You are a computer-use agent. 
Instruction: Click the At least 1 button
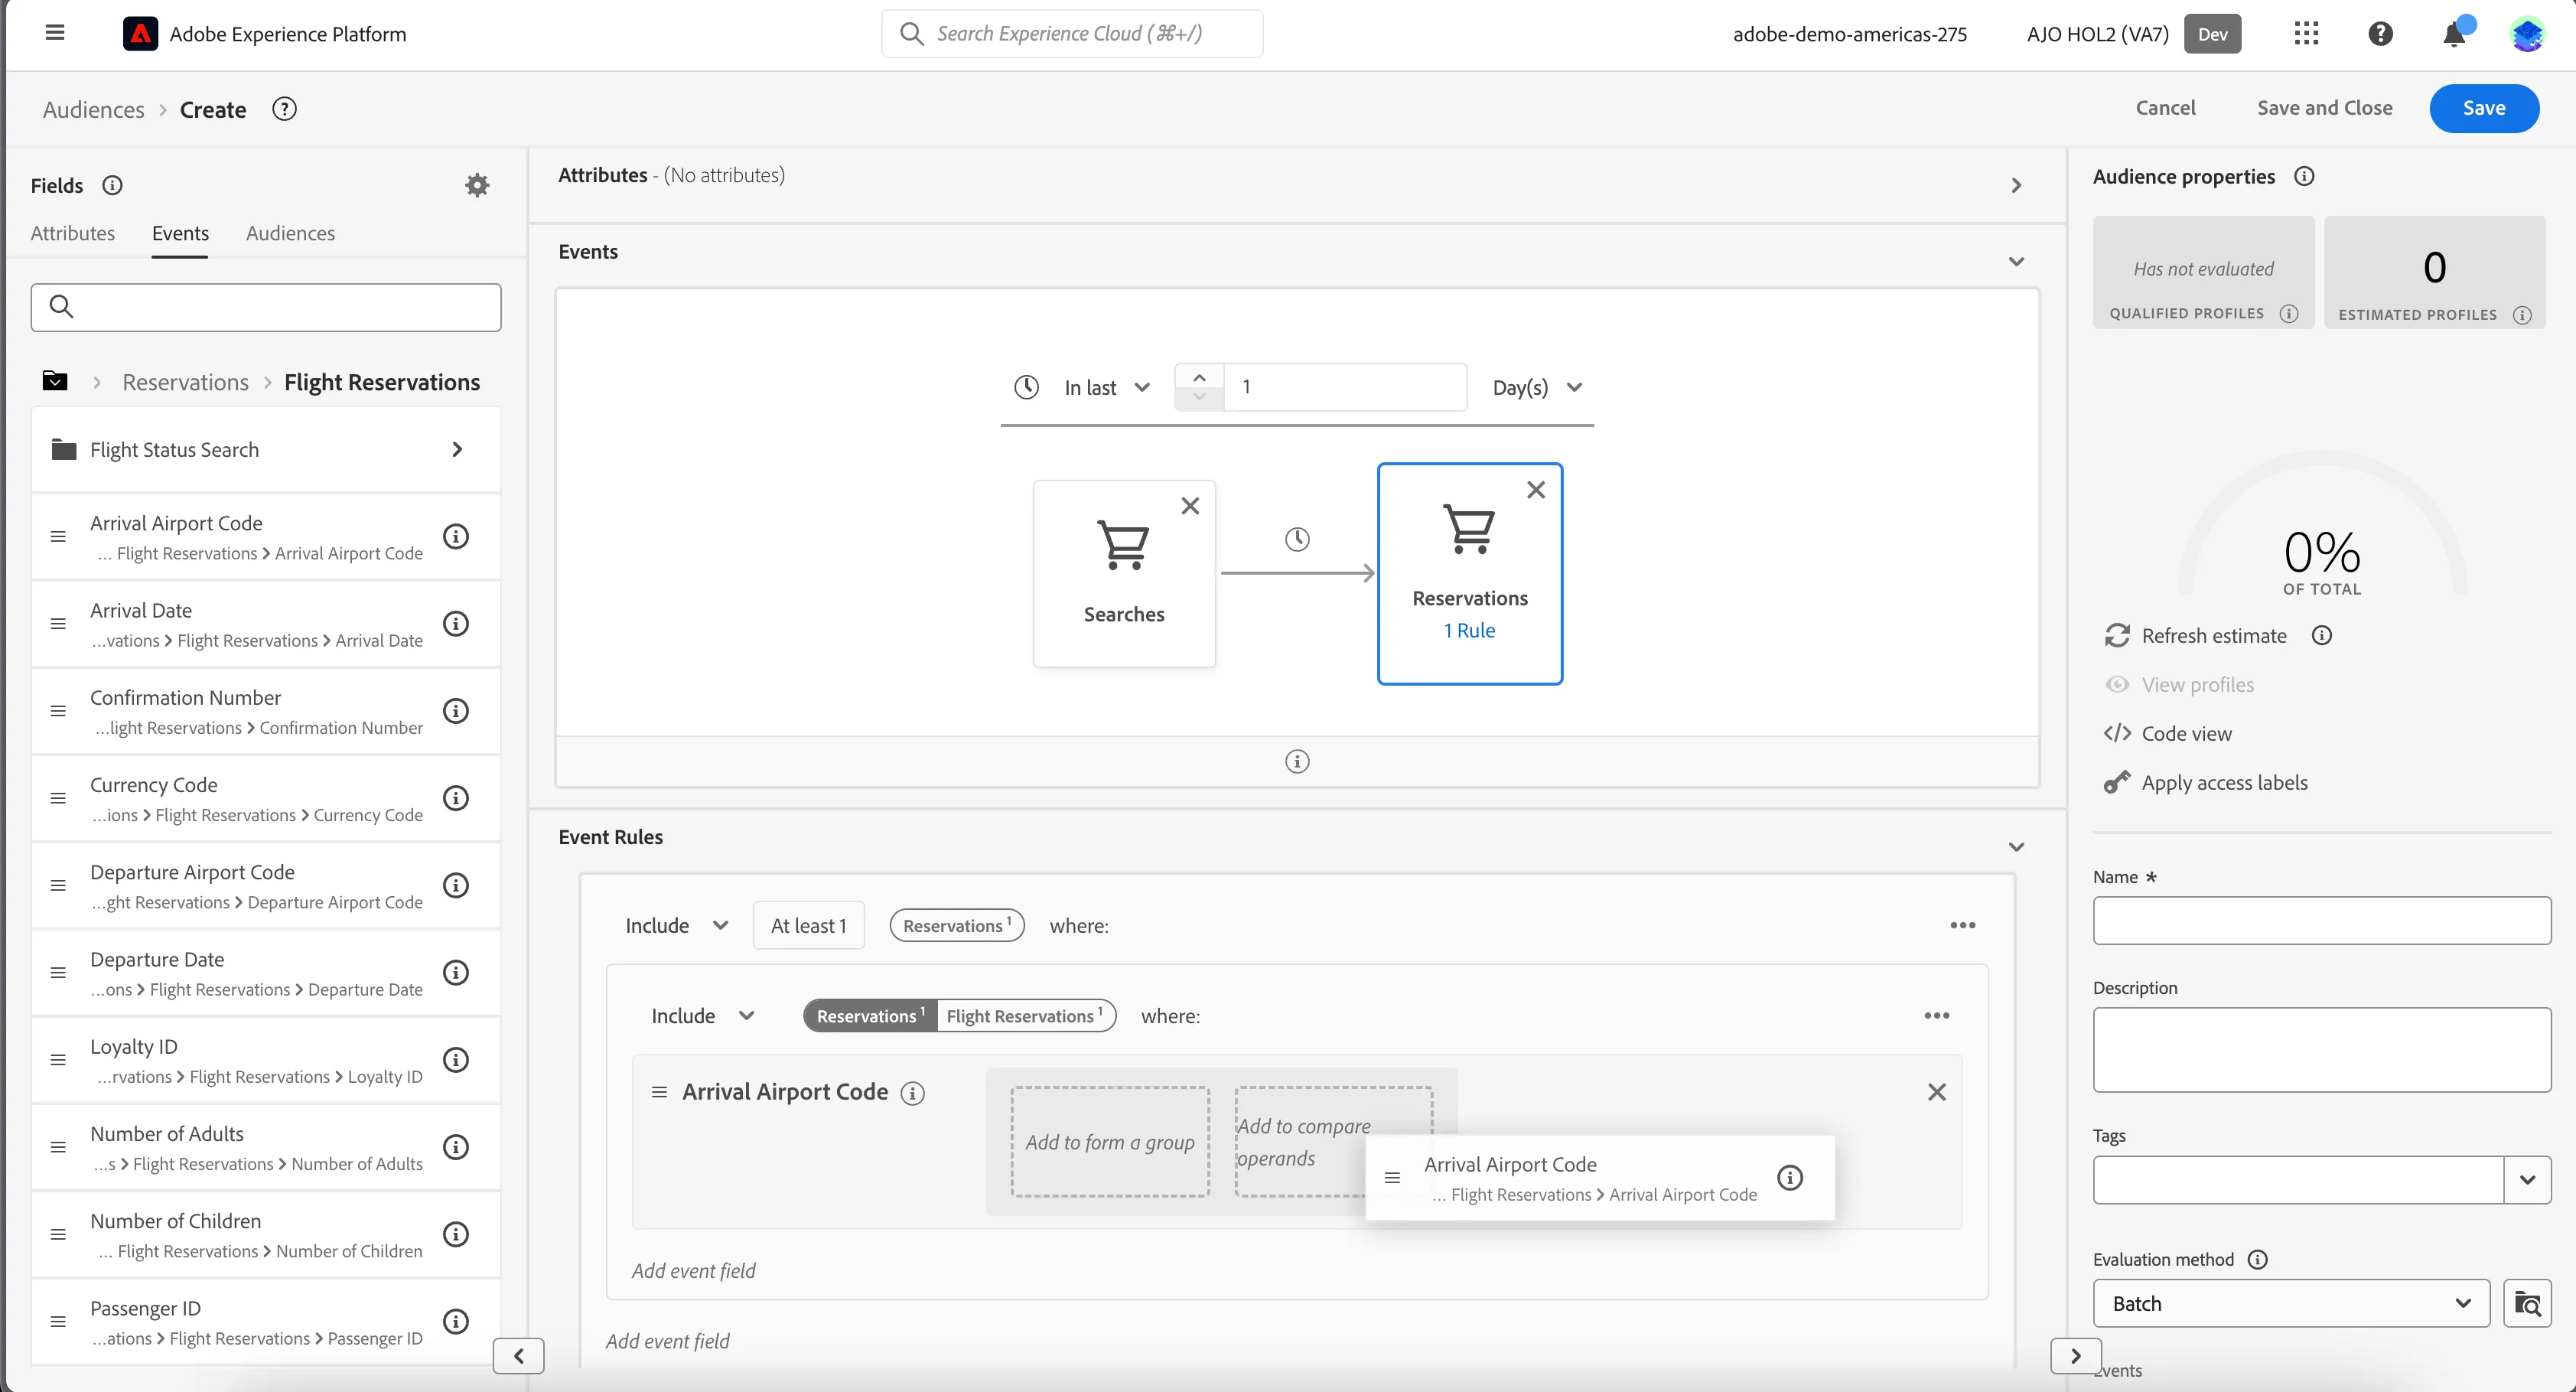(x=808, y=926)
